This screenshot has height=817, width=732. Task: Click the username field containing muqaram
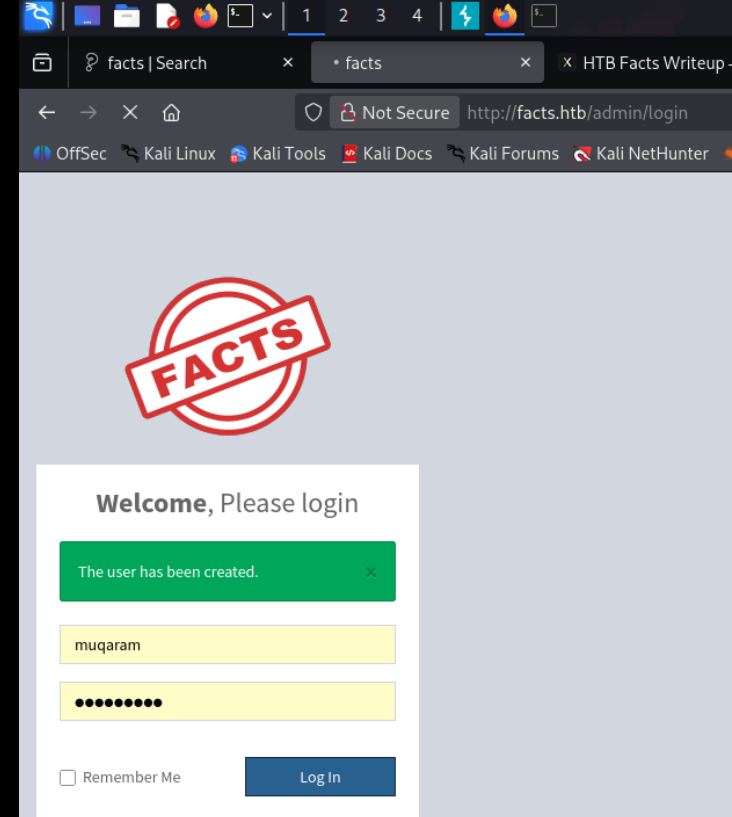point(227,645)
